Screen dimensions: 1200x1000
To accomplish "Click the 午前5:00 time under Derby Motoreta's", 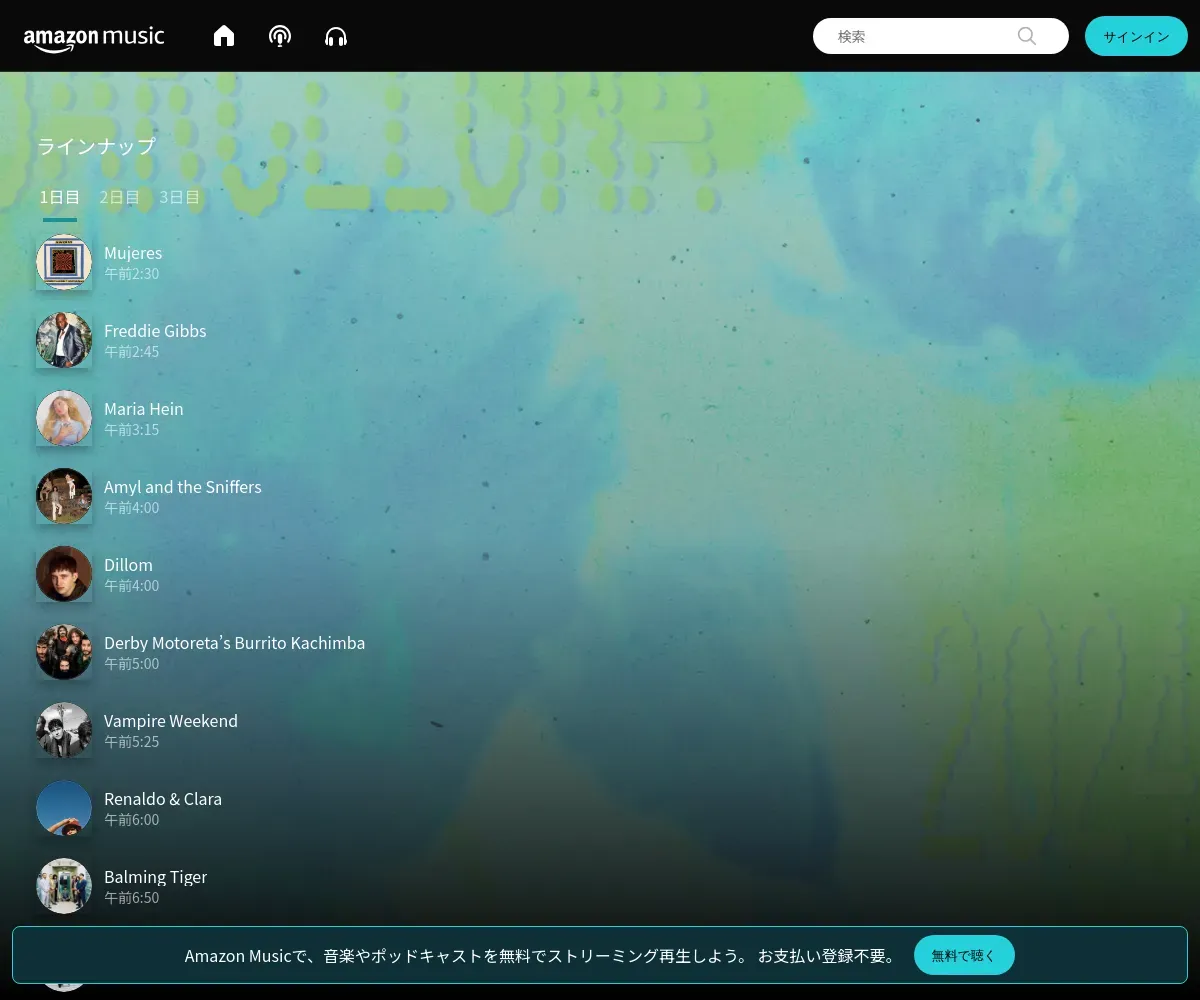I will (x=132, y=664).
